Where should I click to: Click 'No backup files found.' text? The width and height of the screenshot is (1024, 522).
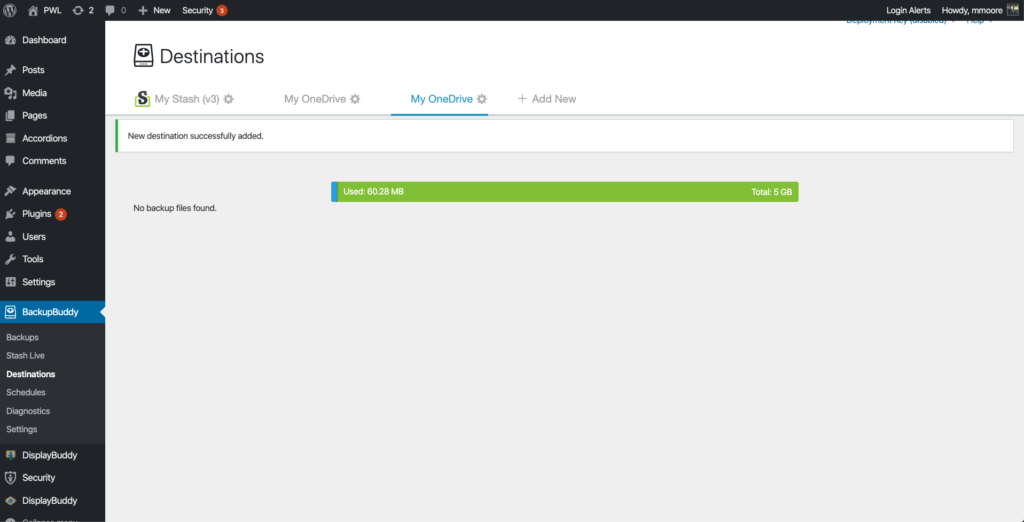pyautogui.click(x=175, y=208)
